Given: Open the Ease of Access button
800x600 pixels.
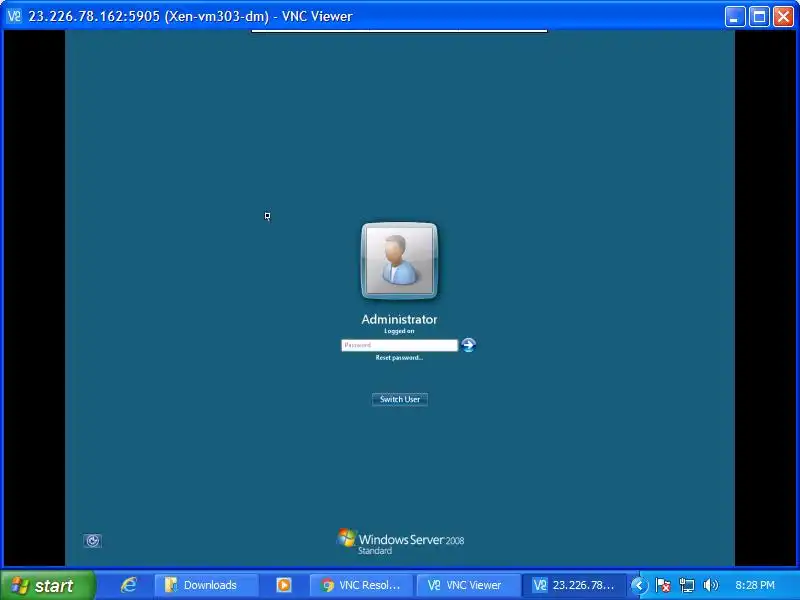Looking at the screenshot, I should pyautogui.click(x=92, y=540).
